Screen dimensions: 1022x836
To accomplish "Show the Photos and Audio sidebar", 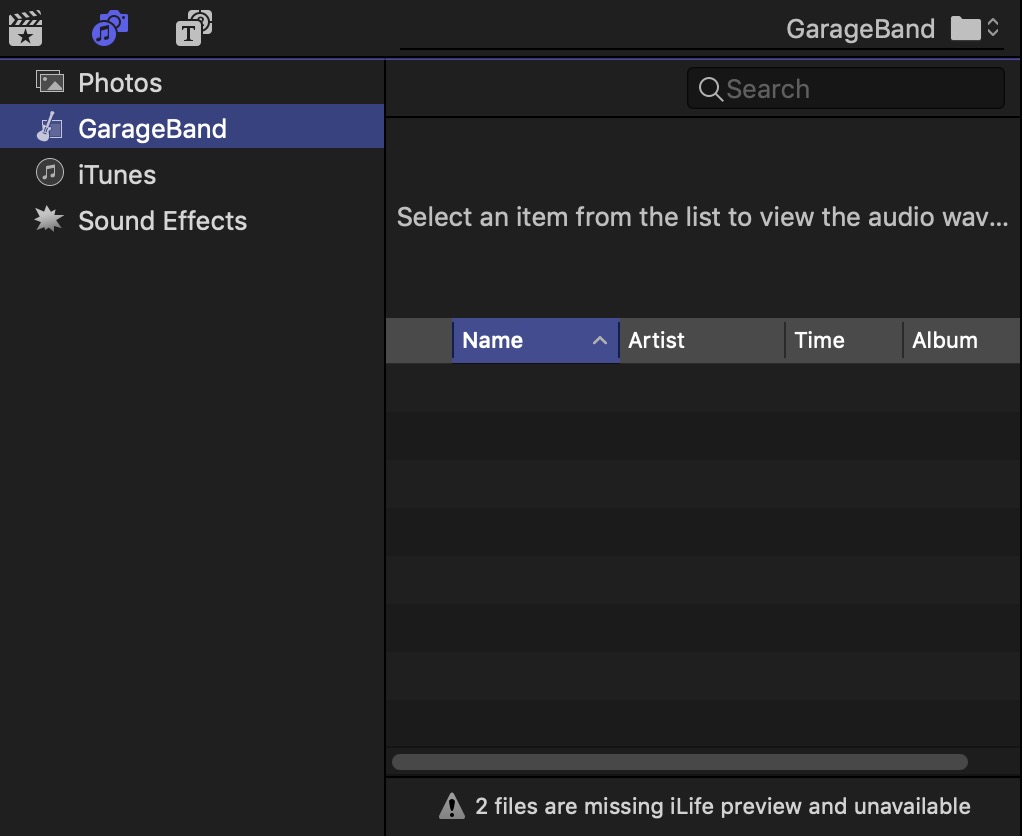I will pos(110,29).
